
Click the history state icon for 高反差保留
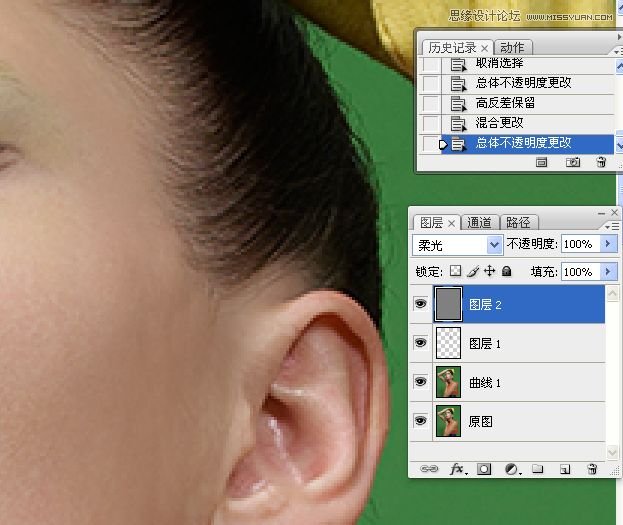coord(458,104)
